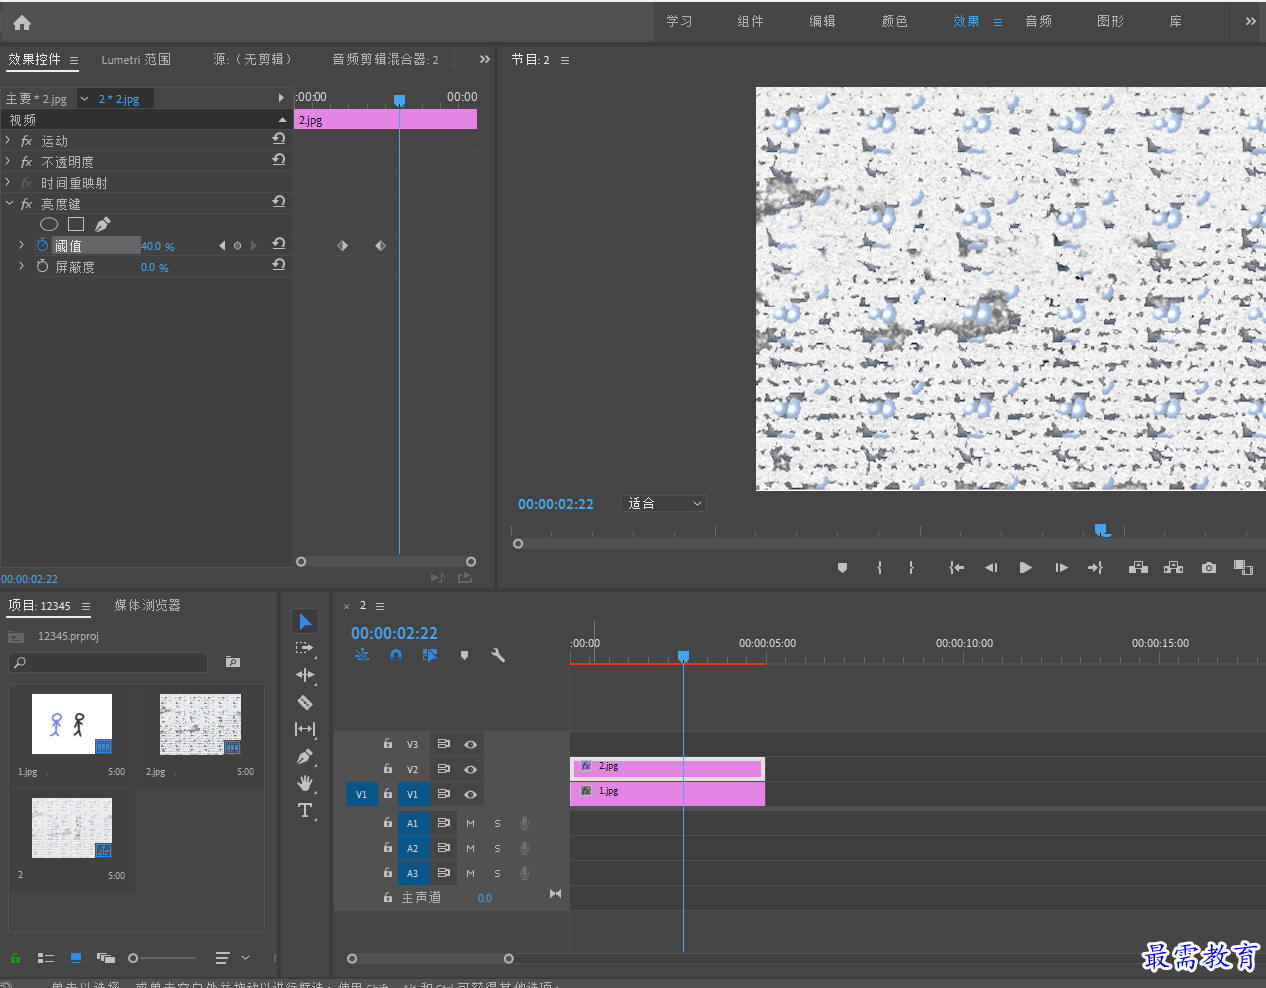The image size is (1266, 988).
Task: Expand the 运动 effect
Action: point(8,140)
